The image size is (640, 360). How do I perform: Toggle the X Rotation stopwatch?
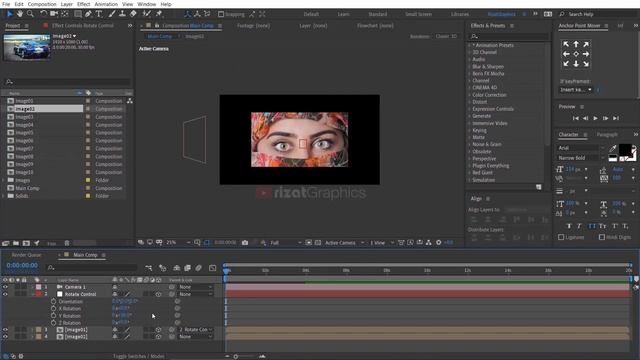point(53,309)
